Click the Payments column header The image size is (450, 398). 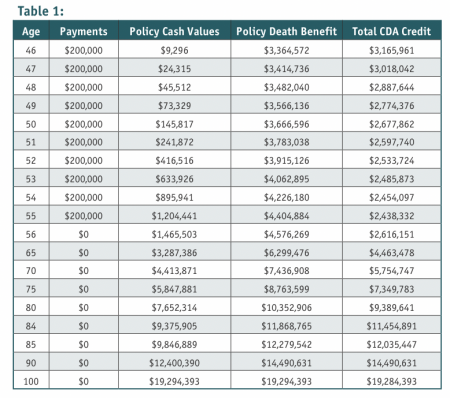(x=84, y=31)
